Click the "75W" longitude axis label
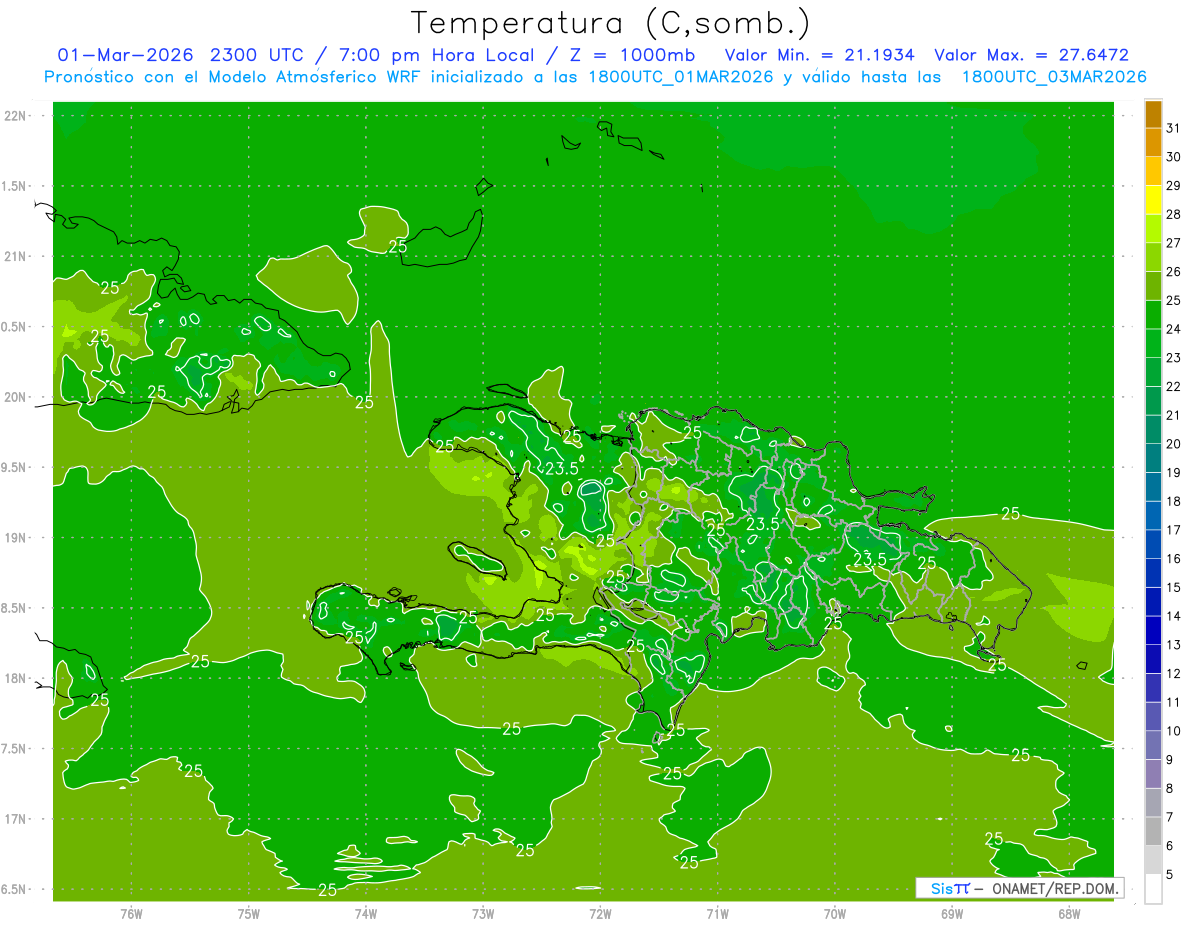The image size is (1200, 927). coord(249,914)
